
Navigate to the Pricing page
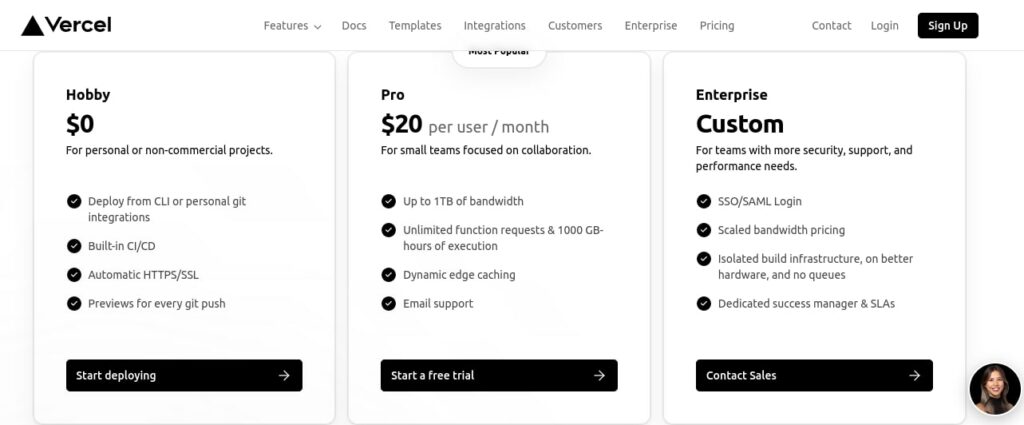[717, 26]
